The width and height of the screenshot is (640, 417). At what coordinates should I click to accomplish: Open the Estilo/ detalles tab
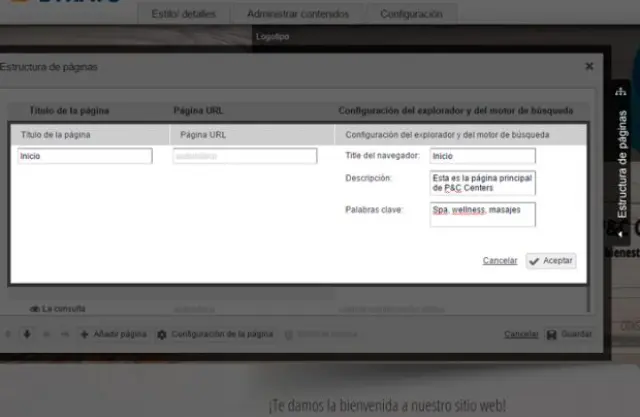(188, 15)
